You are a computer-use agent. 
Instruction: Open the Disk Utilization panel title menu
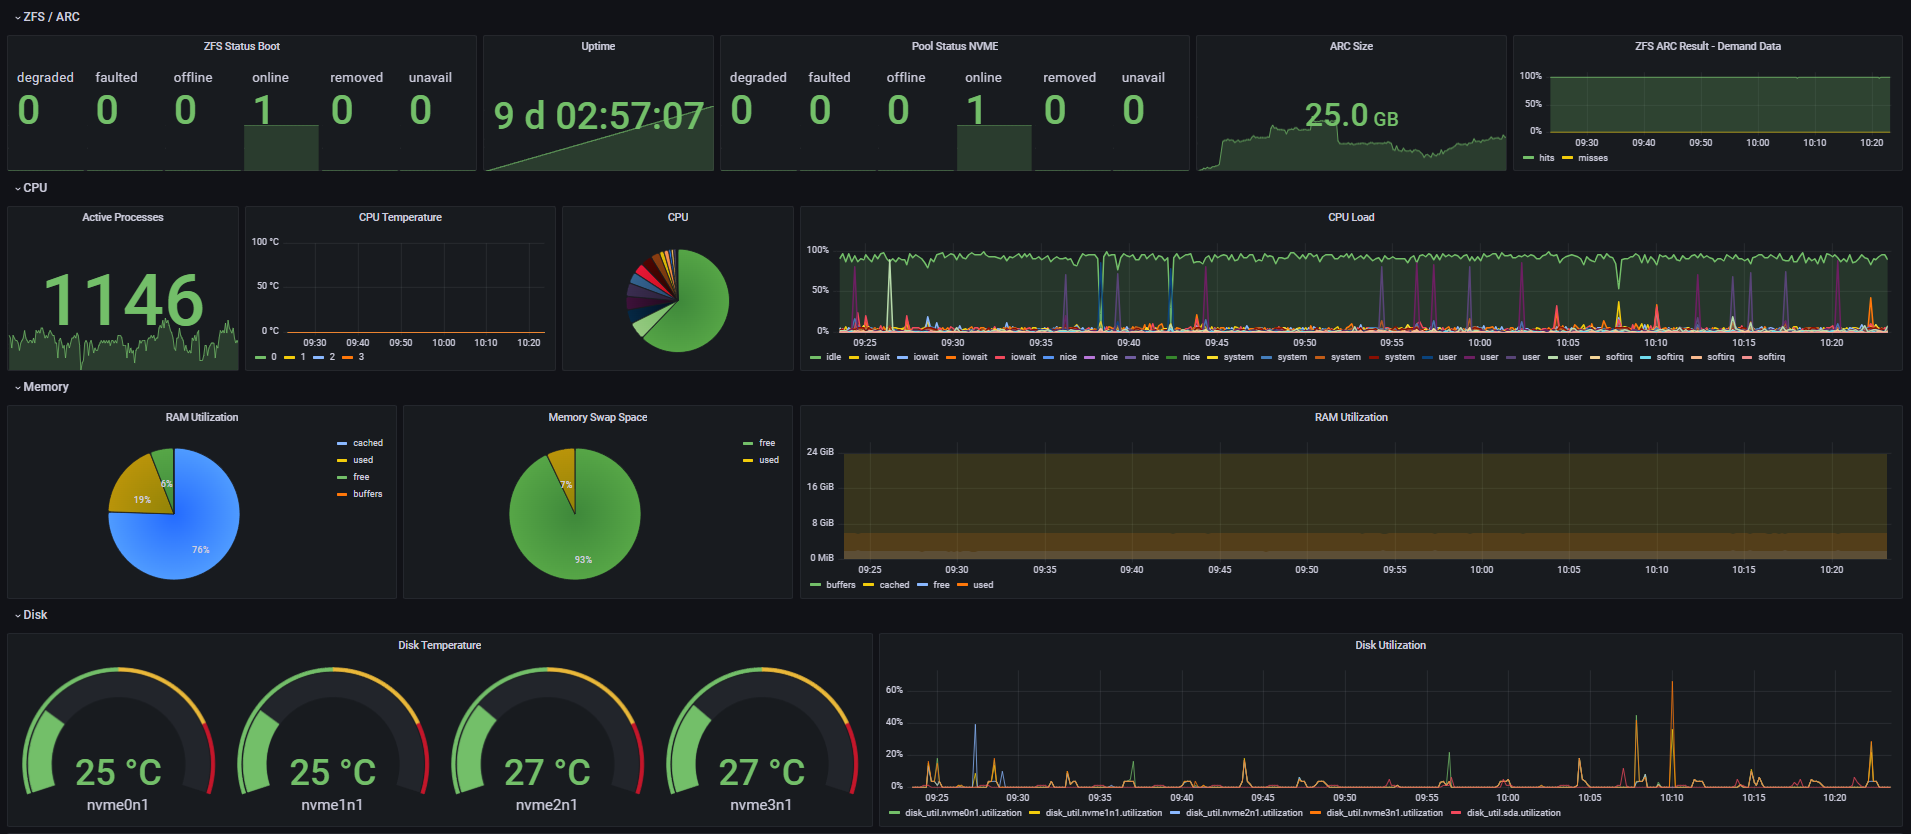point(1391,645)
